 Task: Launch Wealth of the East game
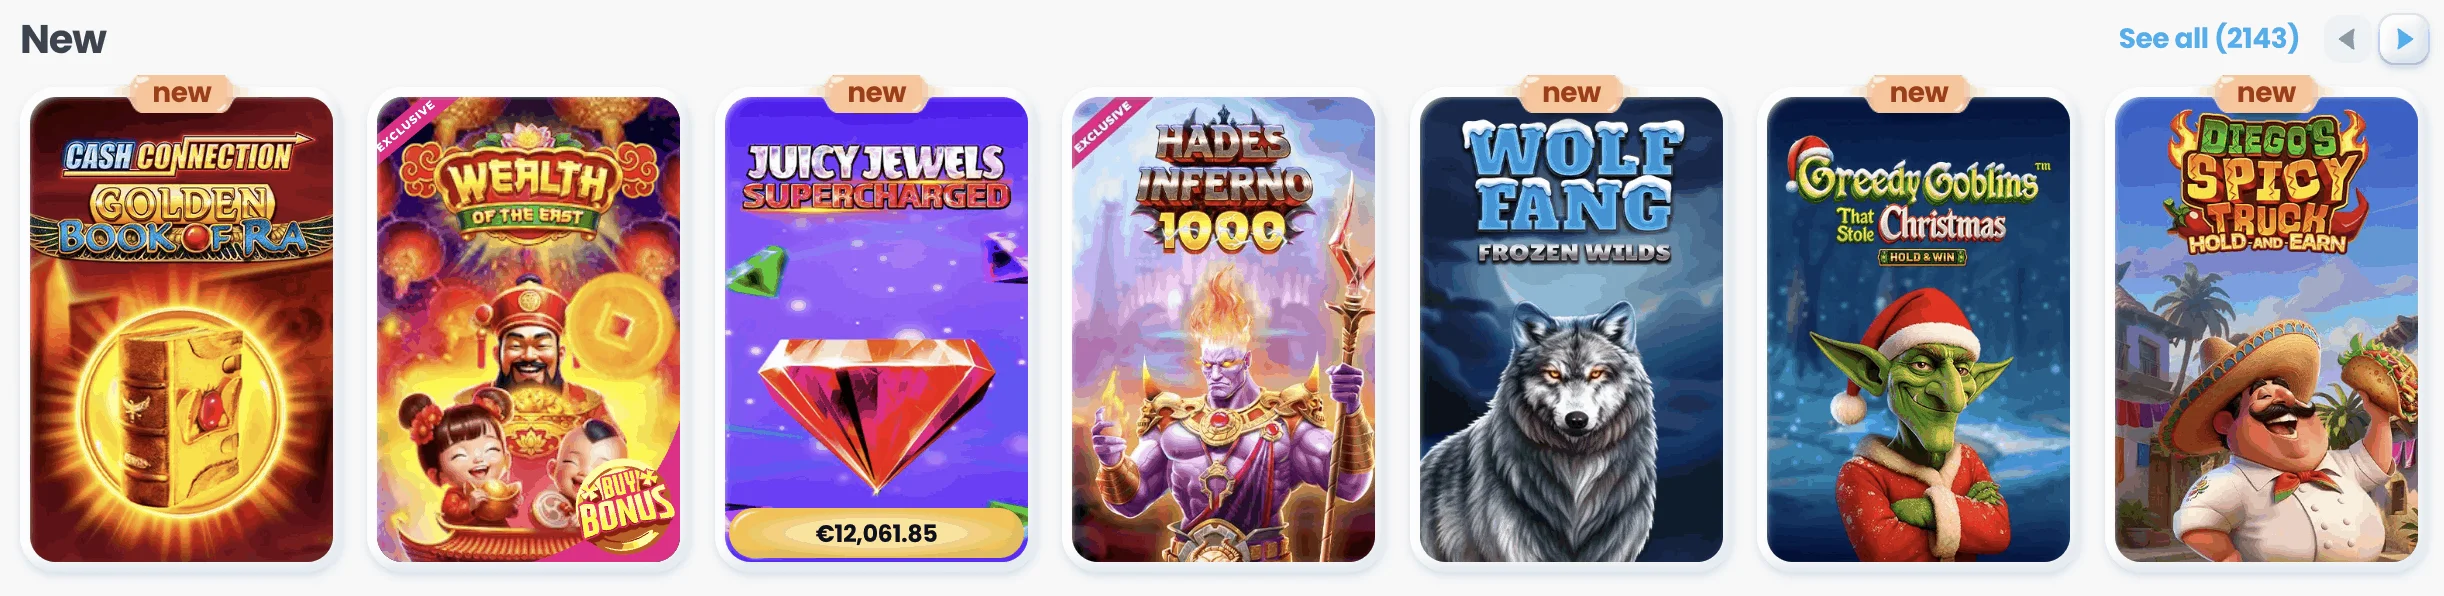[528, 329]
